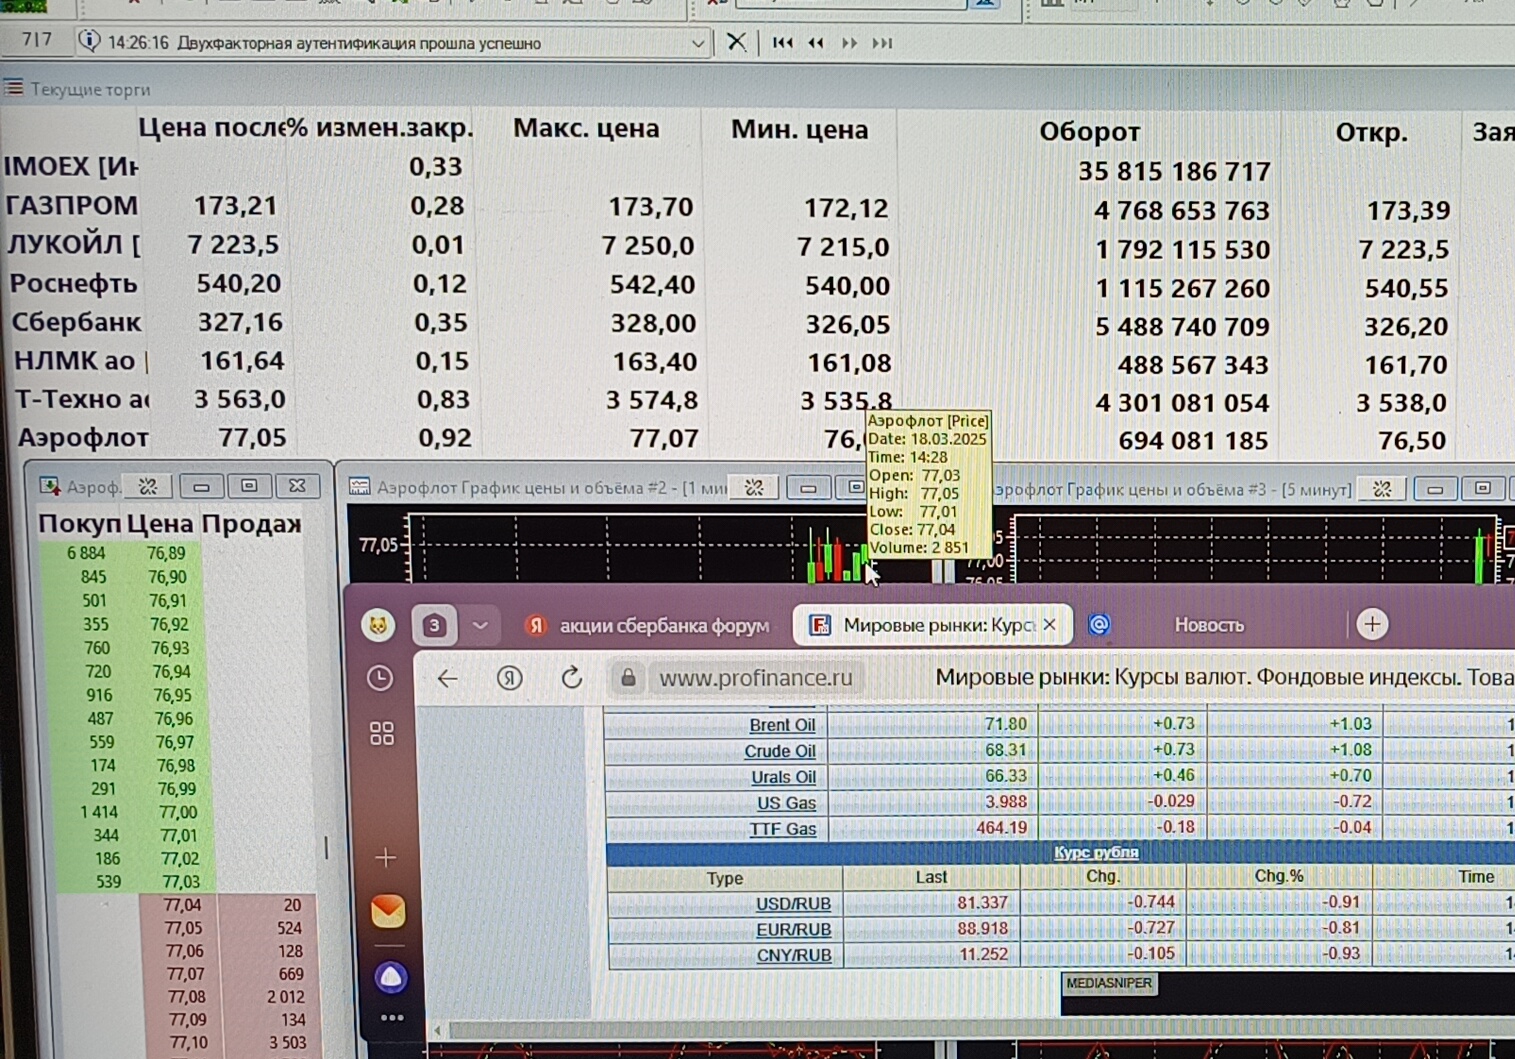The height and width of the screenshot is (1059, 1515).
Task: Open the Urals Oil link
Action: pyautogui.click(x=784, y=777)
